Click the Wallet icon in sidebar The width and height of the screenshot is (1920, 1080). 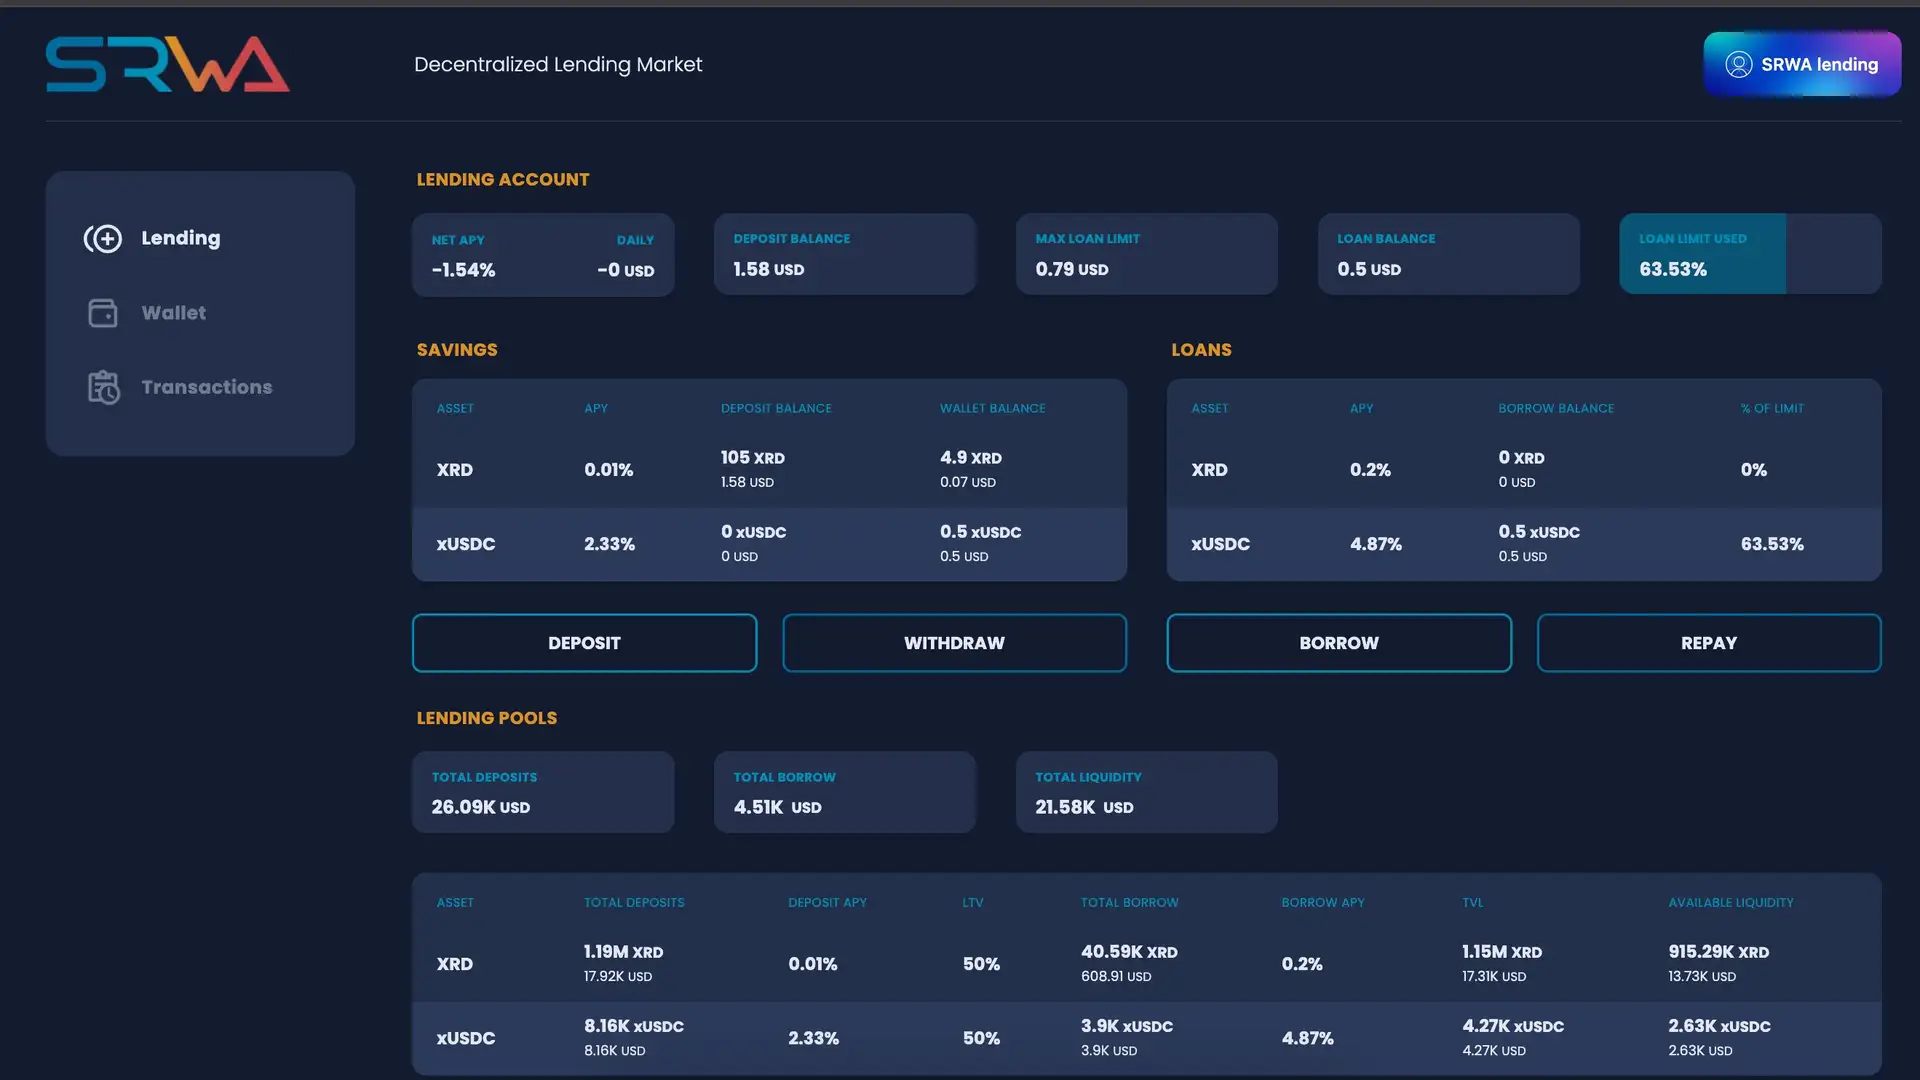click(x=103, y=313)
